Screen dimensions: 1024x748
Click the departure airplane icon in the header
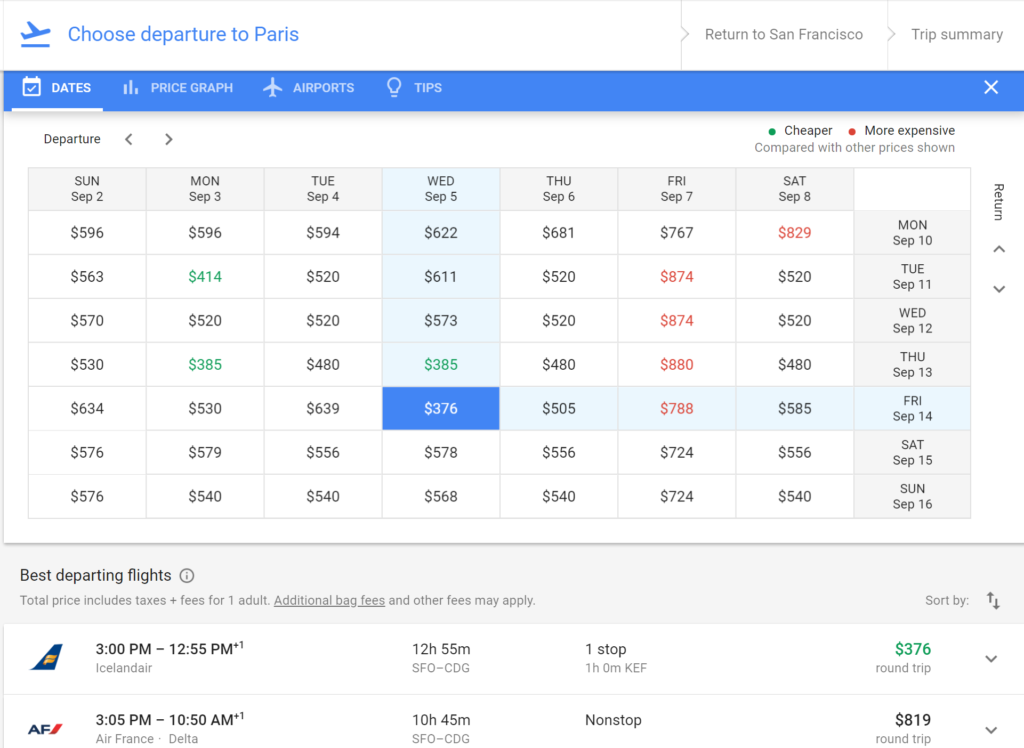[x=36, y=33]
